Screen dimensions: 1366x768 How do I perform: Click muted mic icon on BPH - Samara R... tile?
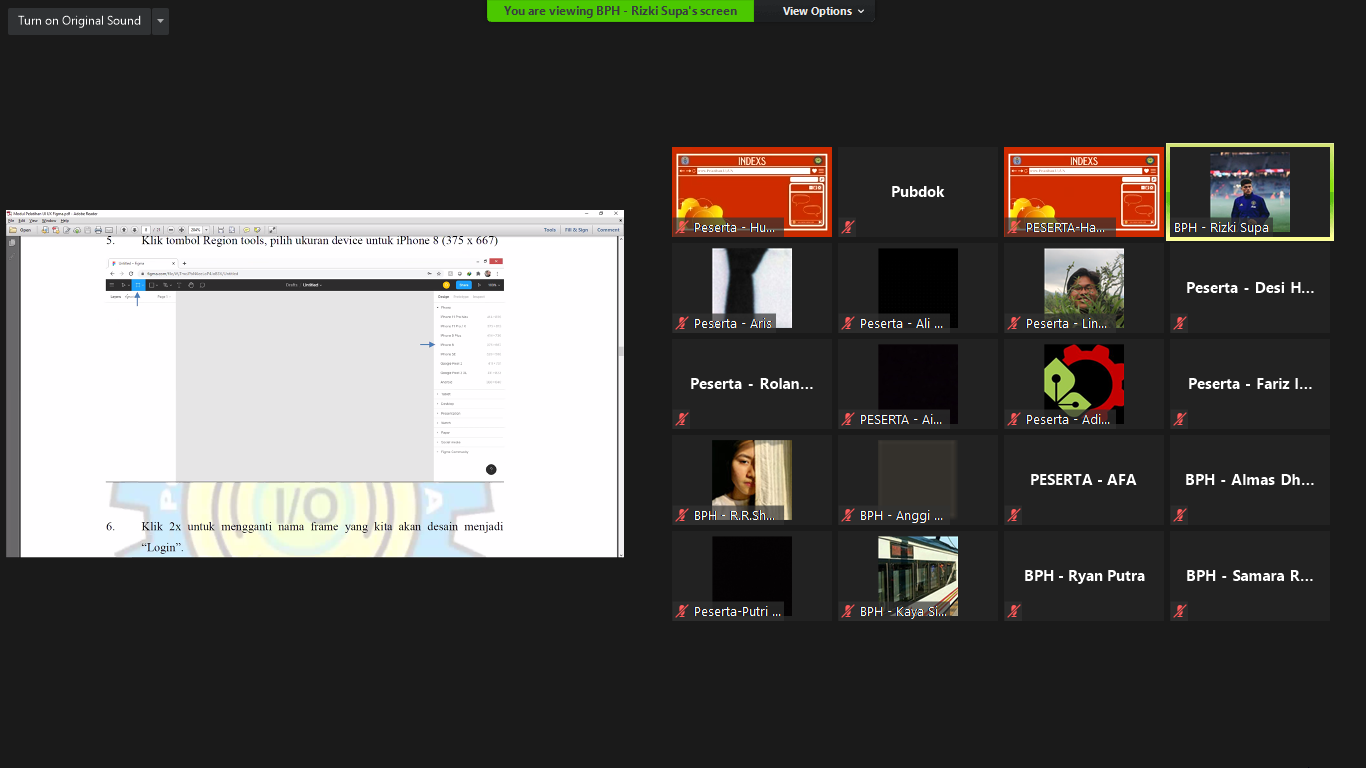pos(1180,611)
